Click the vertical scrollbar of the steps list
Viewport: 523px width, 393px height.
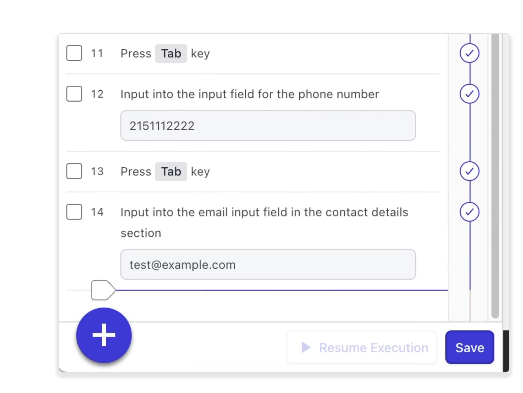click(x=495, y=175)
